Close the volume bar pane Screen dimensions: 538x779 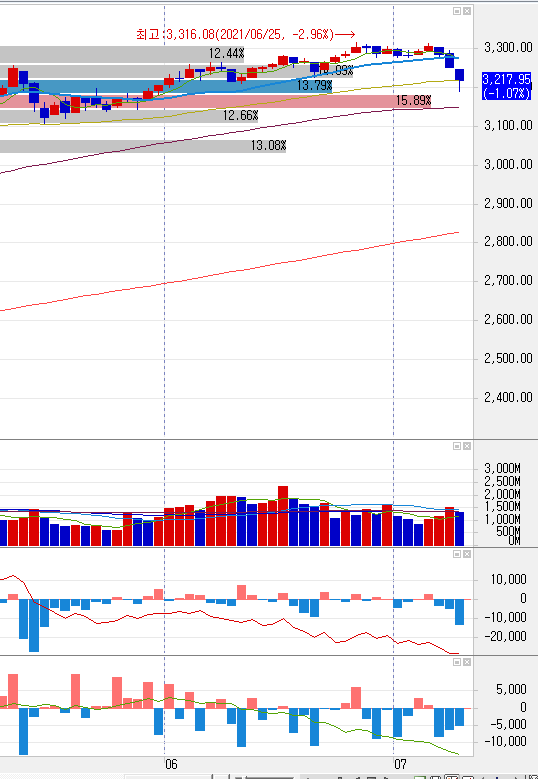[467, 446]
